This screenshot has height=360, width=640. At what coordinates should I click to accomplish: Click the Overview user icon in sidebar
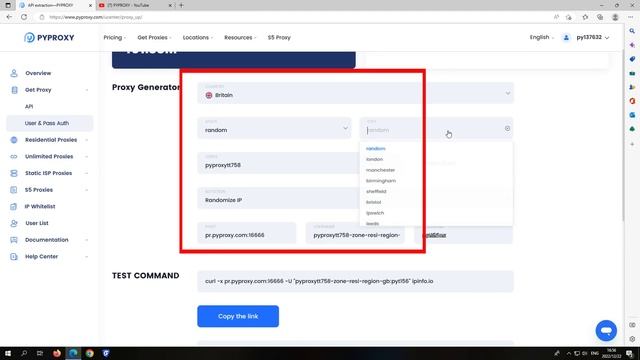(14, 73)
